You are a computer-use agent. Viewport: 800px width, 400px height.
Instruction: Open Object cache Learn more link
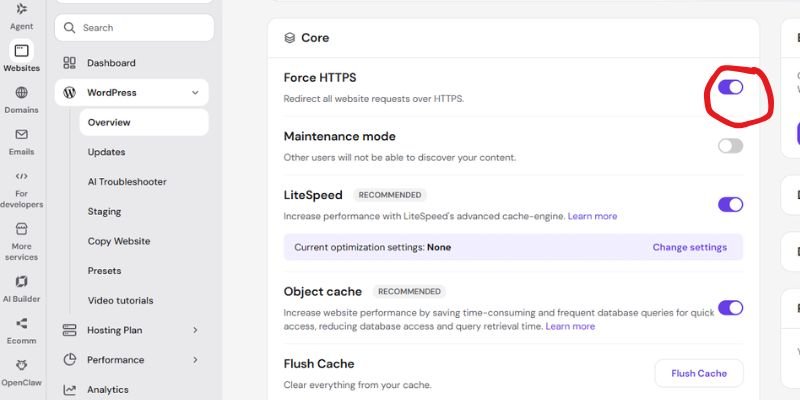click(x=570, y=326)
